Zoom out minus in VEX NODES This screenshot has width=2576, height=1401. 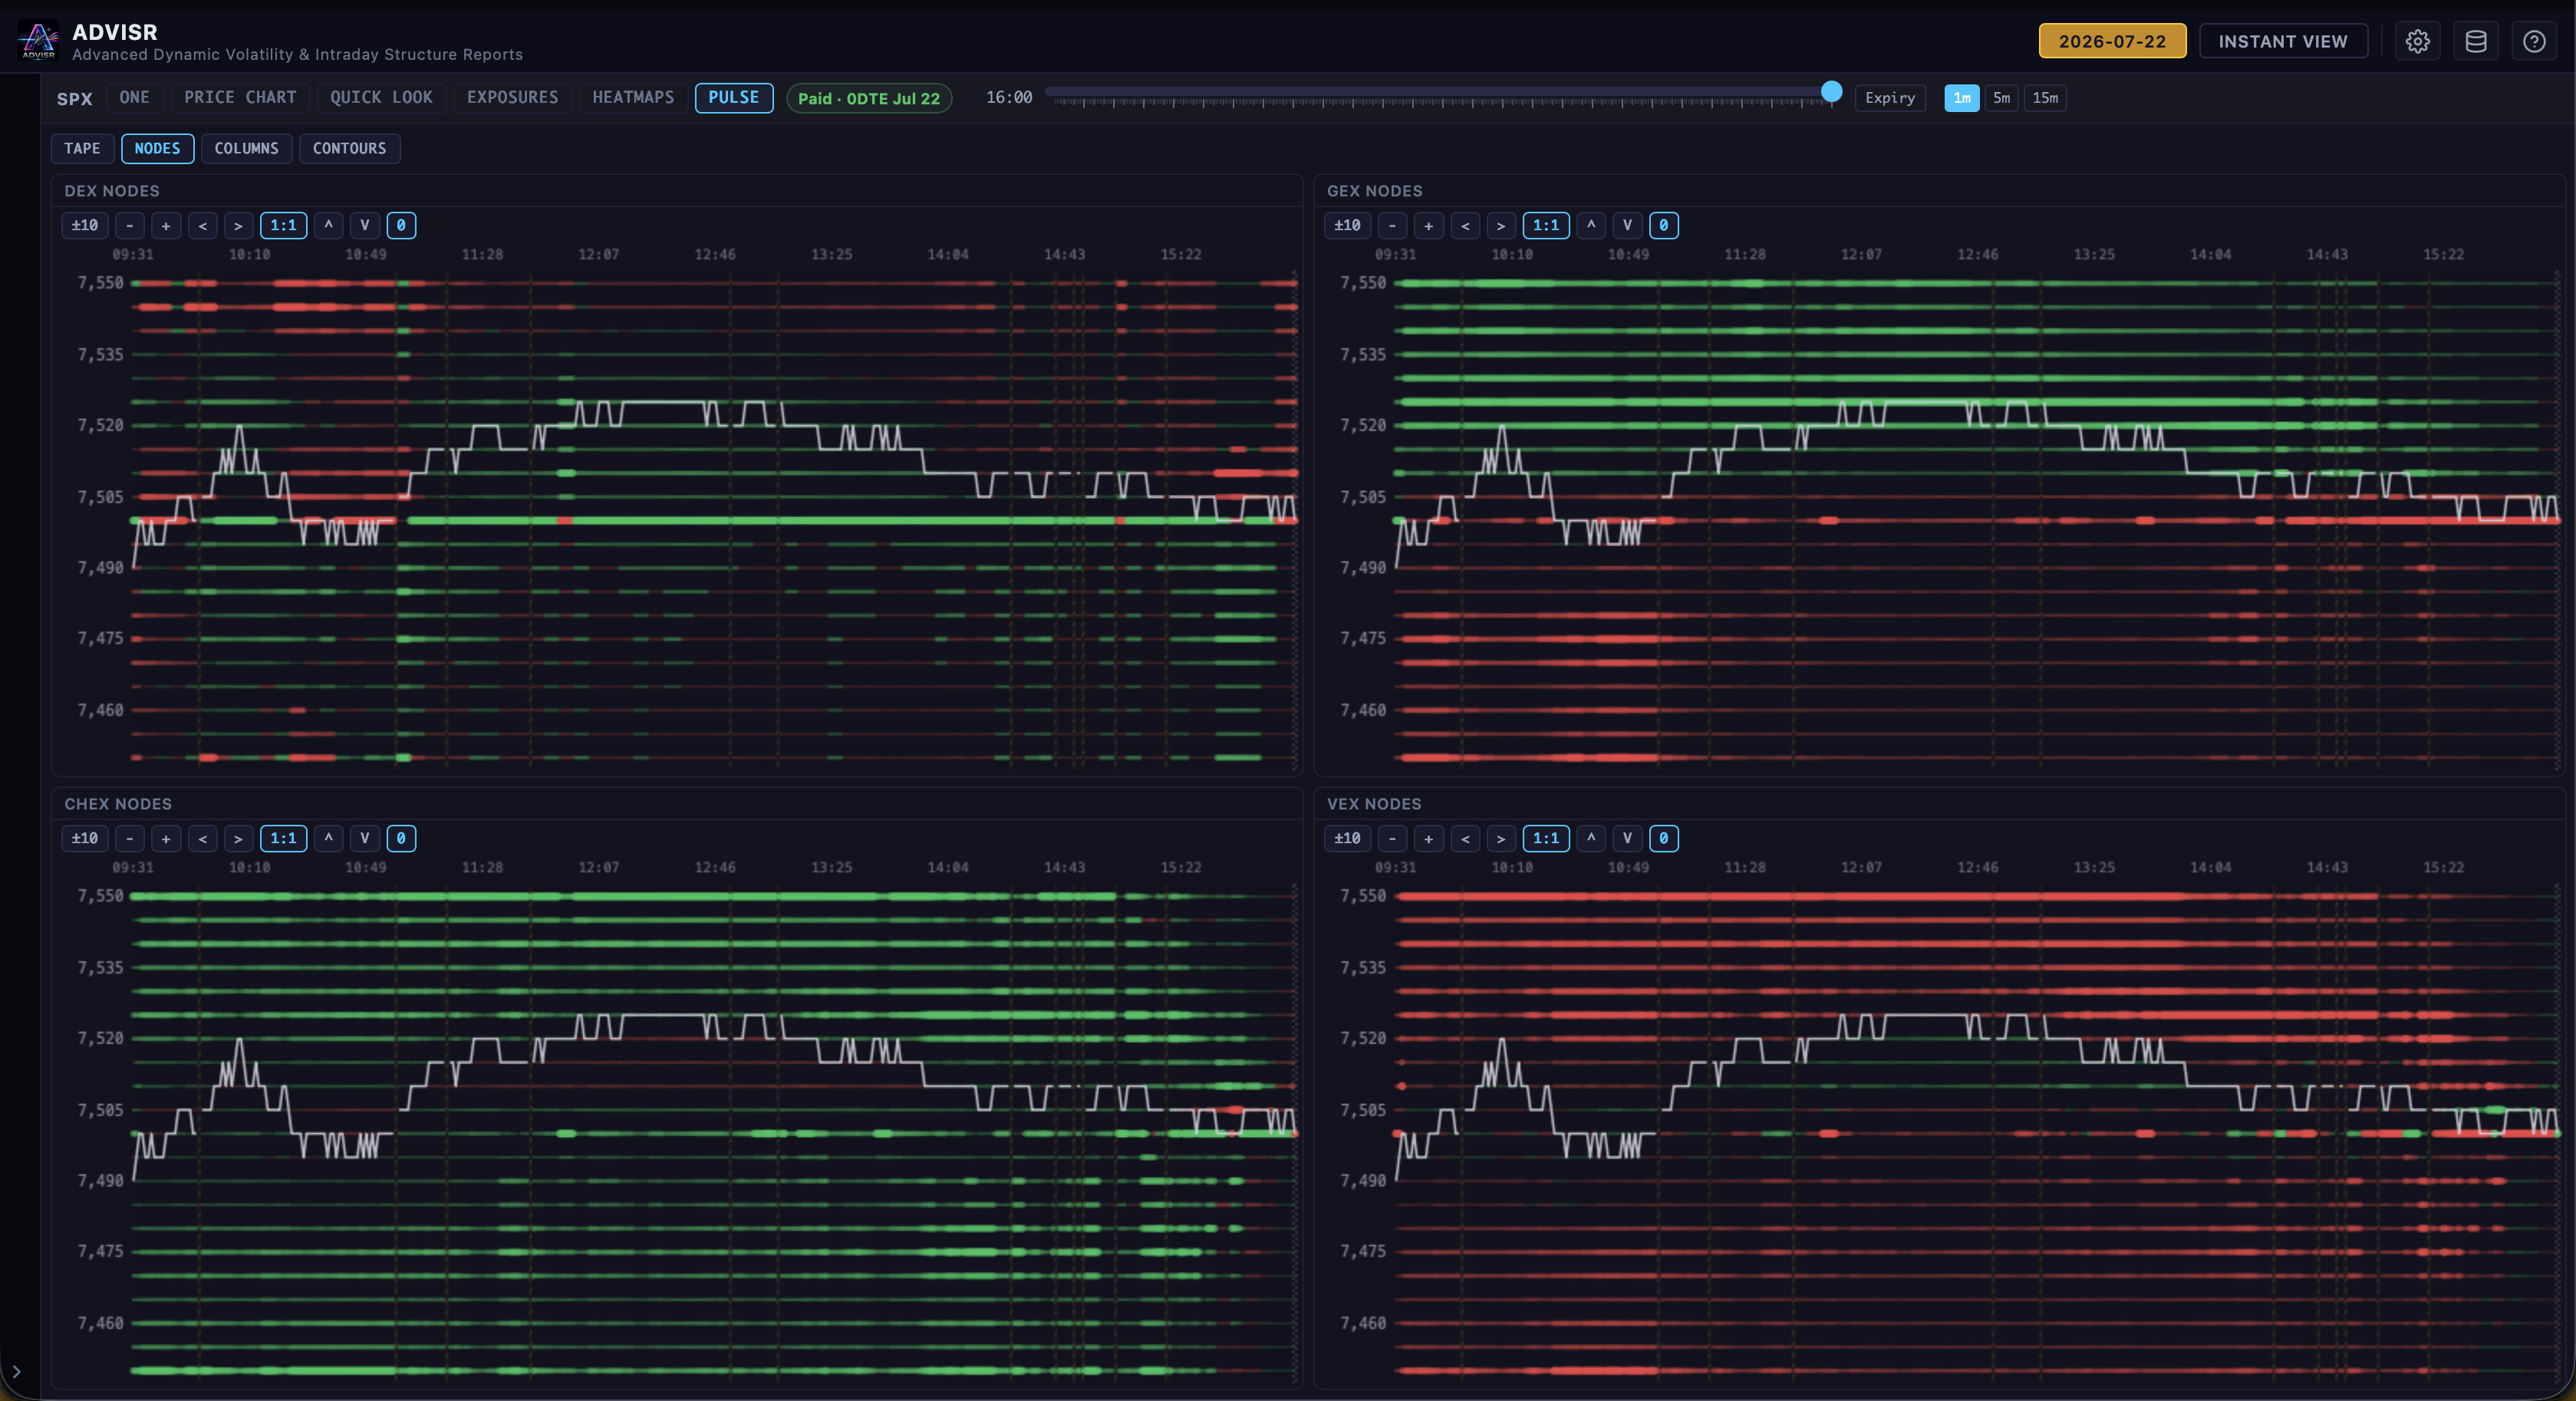tap(1392, 838)
